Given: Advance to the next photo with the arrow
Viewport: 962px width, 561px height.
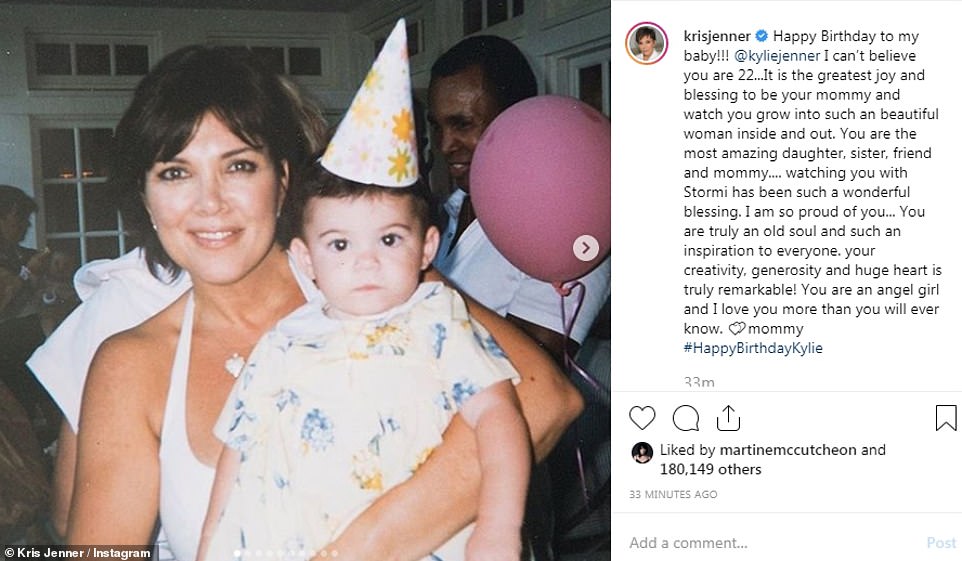Looking at the screenshot, I should (x=586, y=248).
